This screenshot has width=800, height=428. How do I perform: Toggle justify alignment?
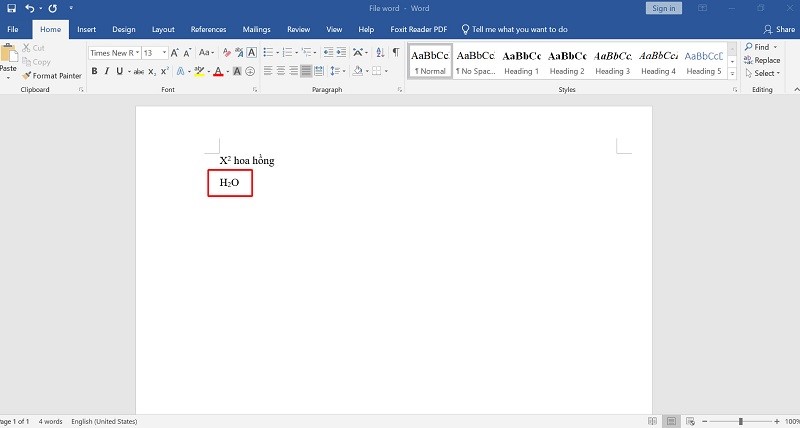[306, 71]
